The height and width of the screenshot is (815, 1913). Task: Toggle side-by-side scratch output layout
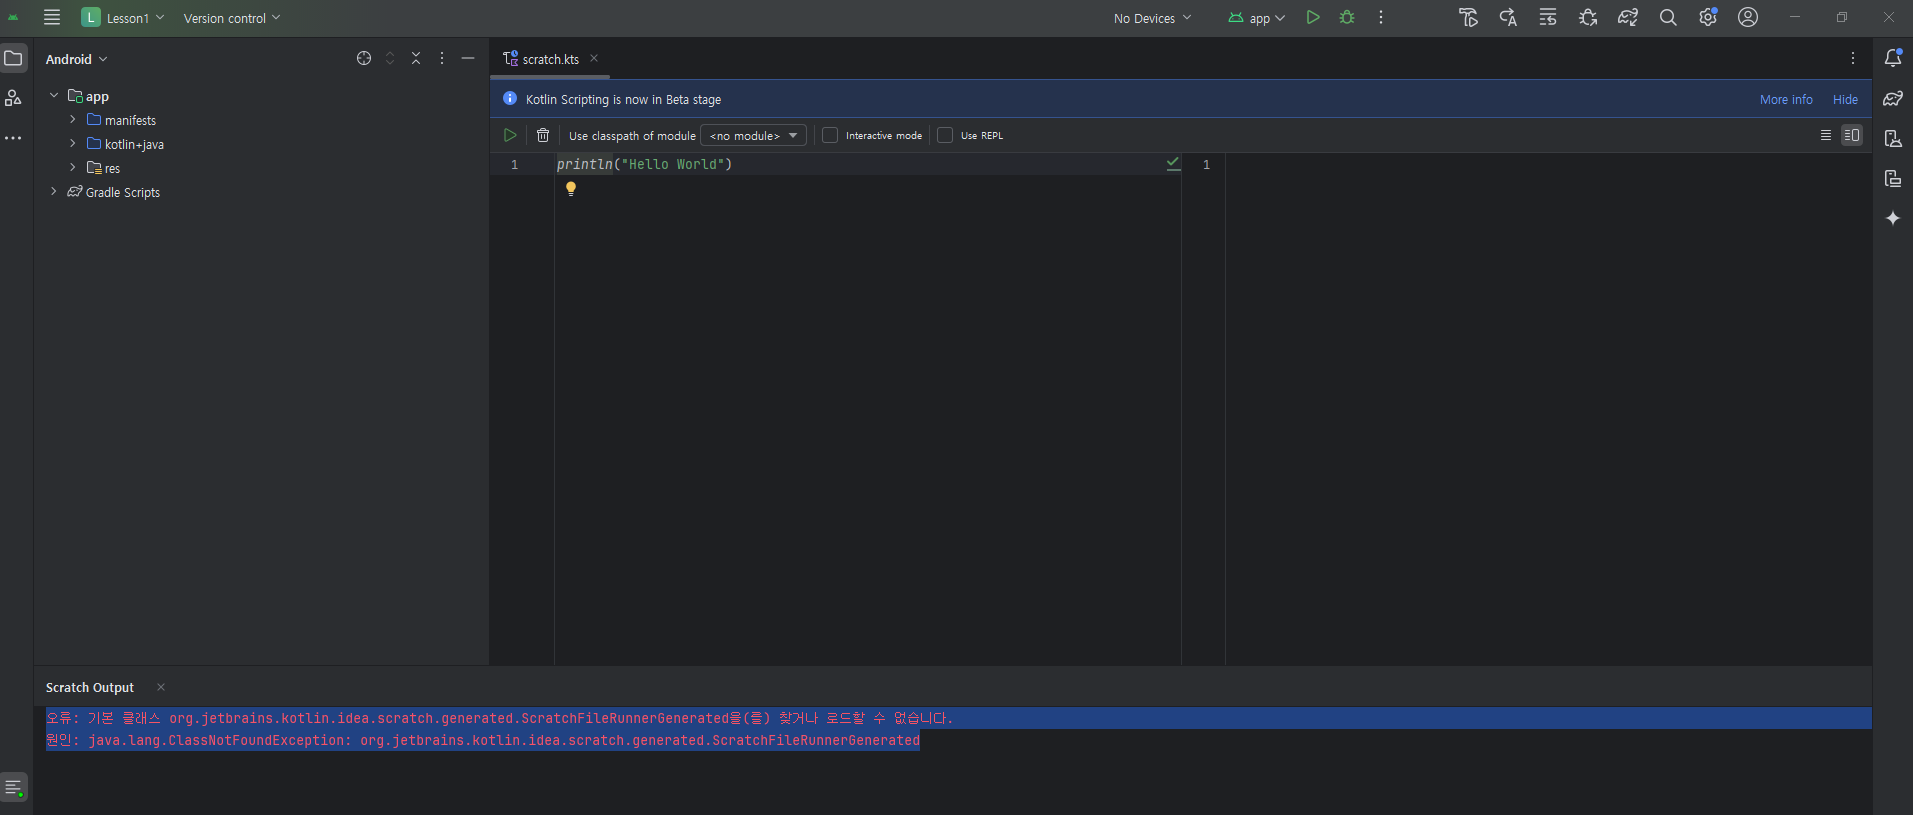1852,135
